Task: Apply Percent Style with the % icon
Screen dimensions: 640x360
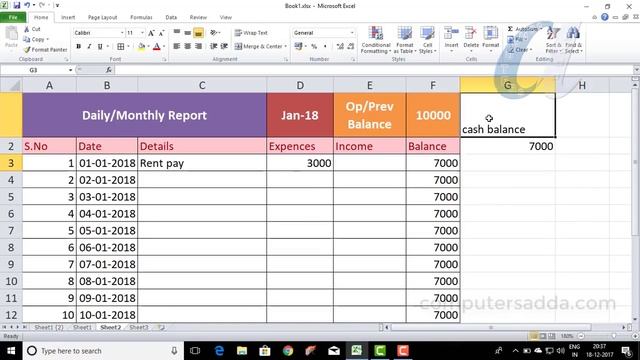Action: [x=314, y=47]
